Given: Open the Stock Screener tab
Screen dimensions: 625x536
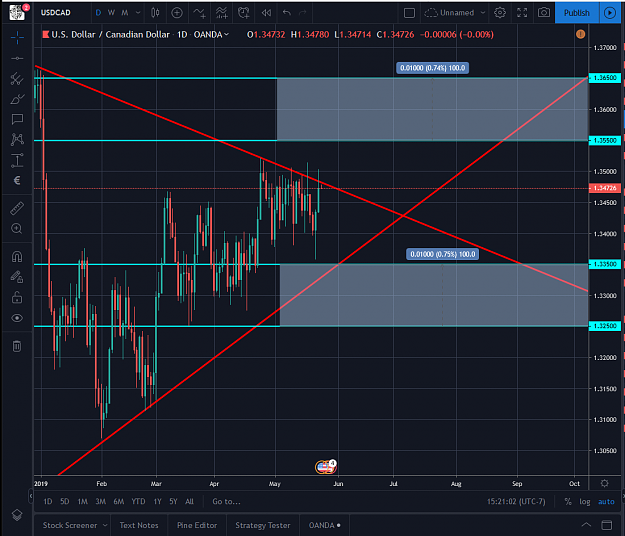Looking at the screenshot, I should coord(70,525).
